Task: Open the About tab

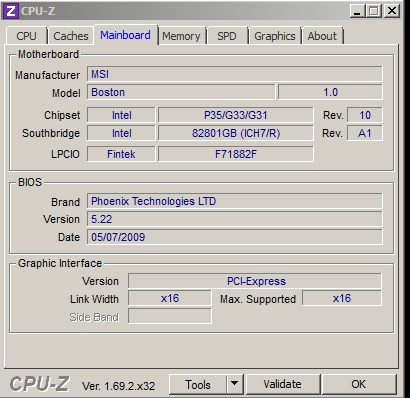Action: [322, 36]
